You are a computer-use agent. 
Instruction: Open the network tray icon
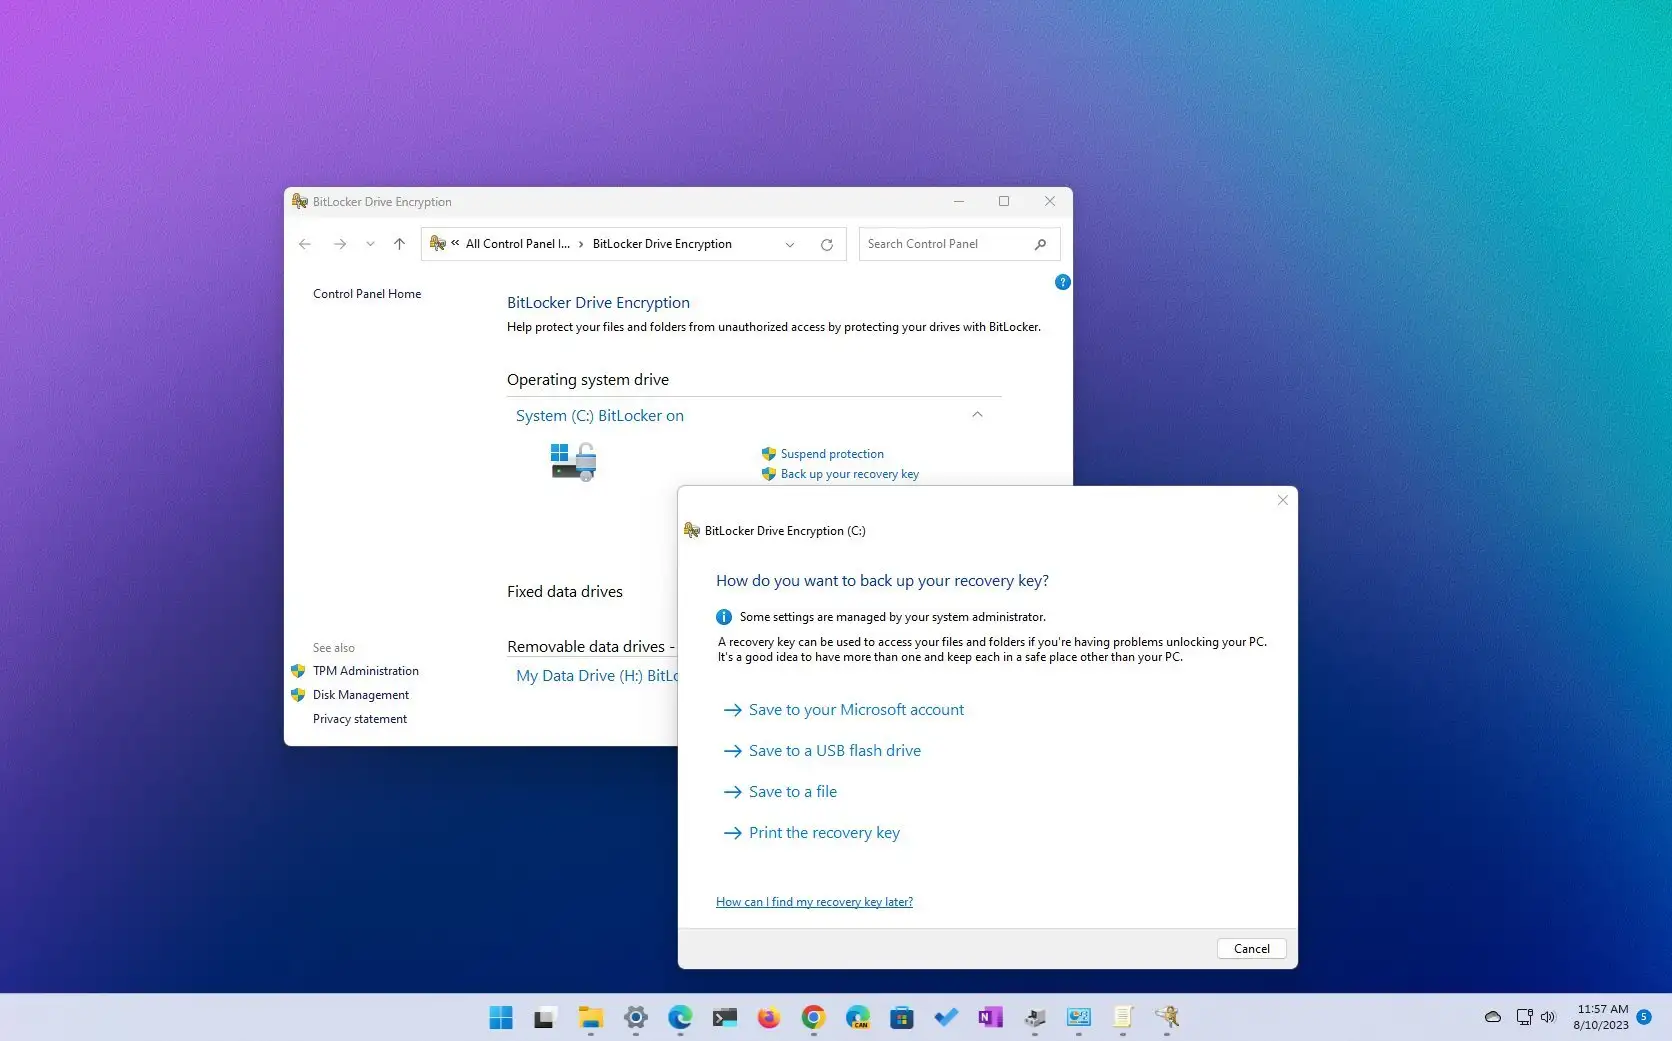[1524, 1017]
